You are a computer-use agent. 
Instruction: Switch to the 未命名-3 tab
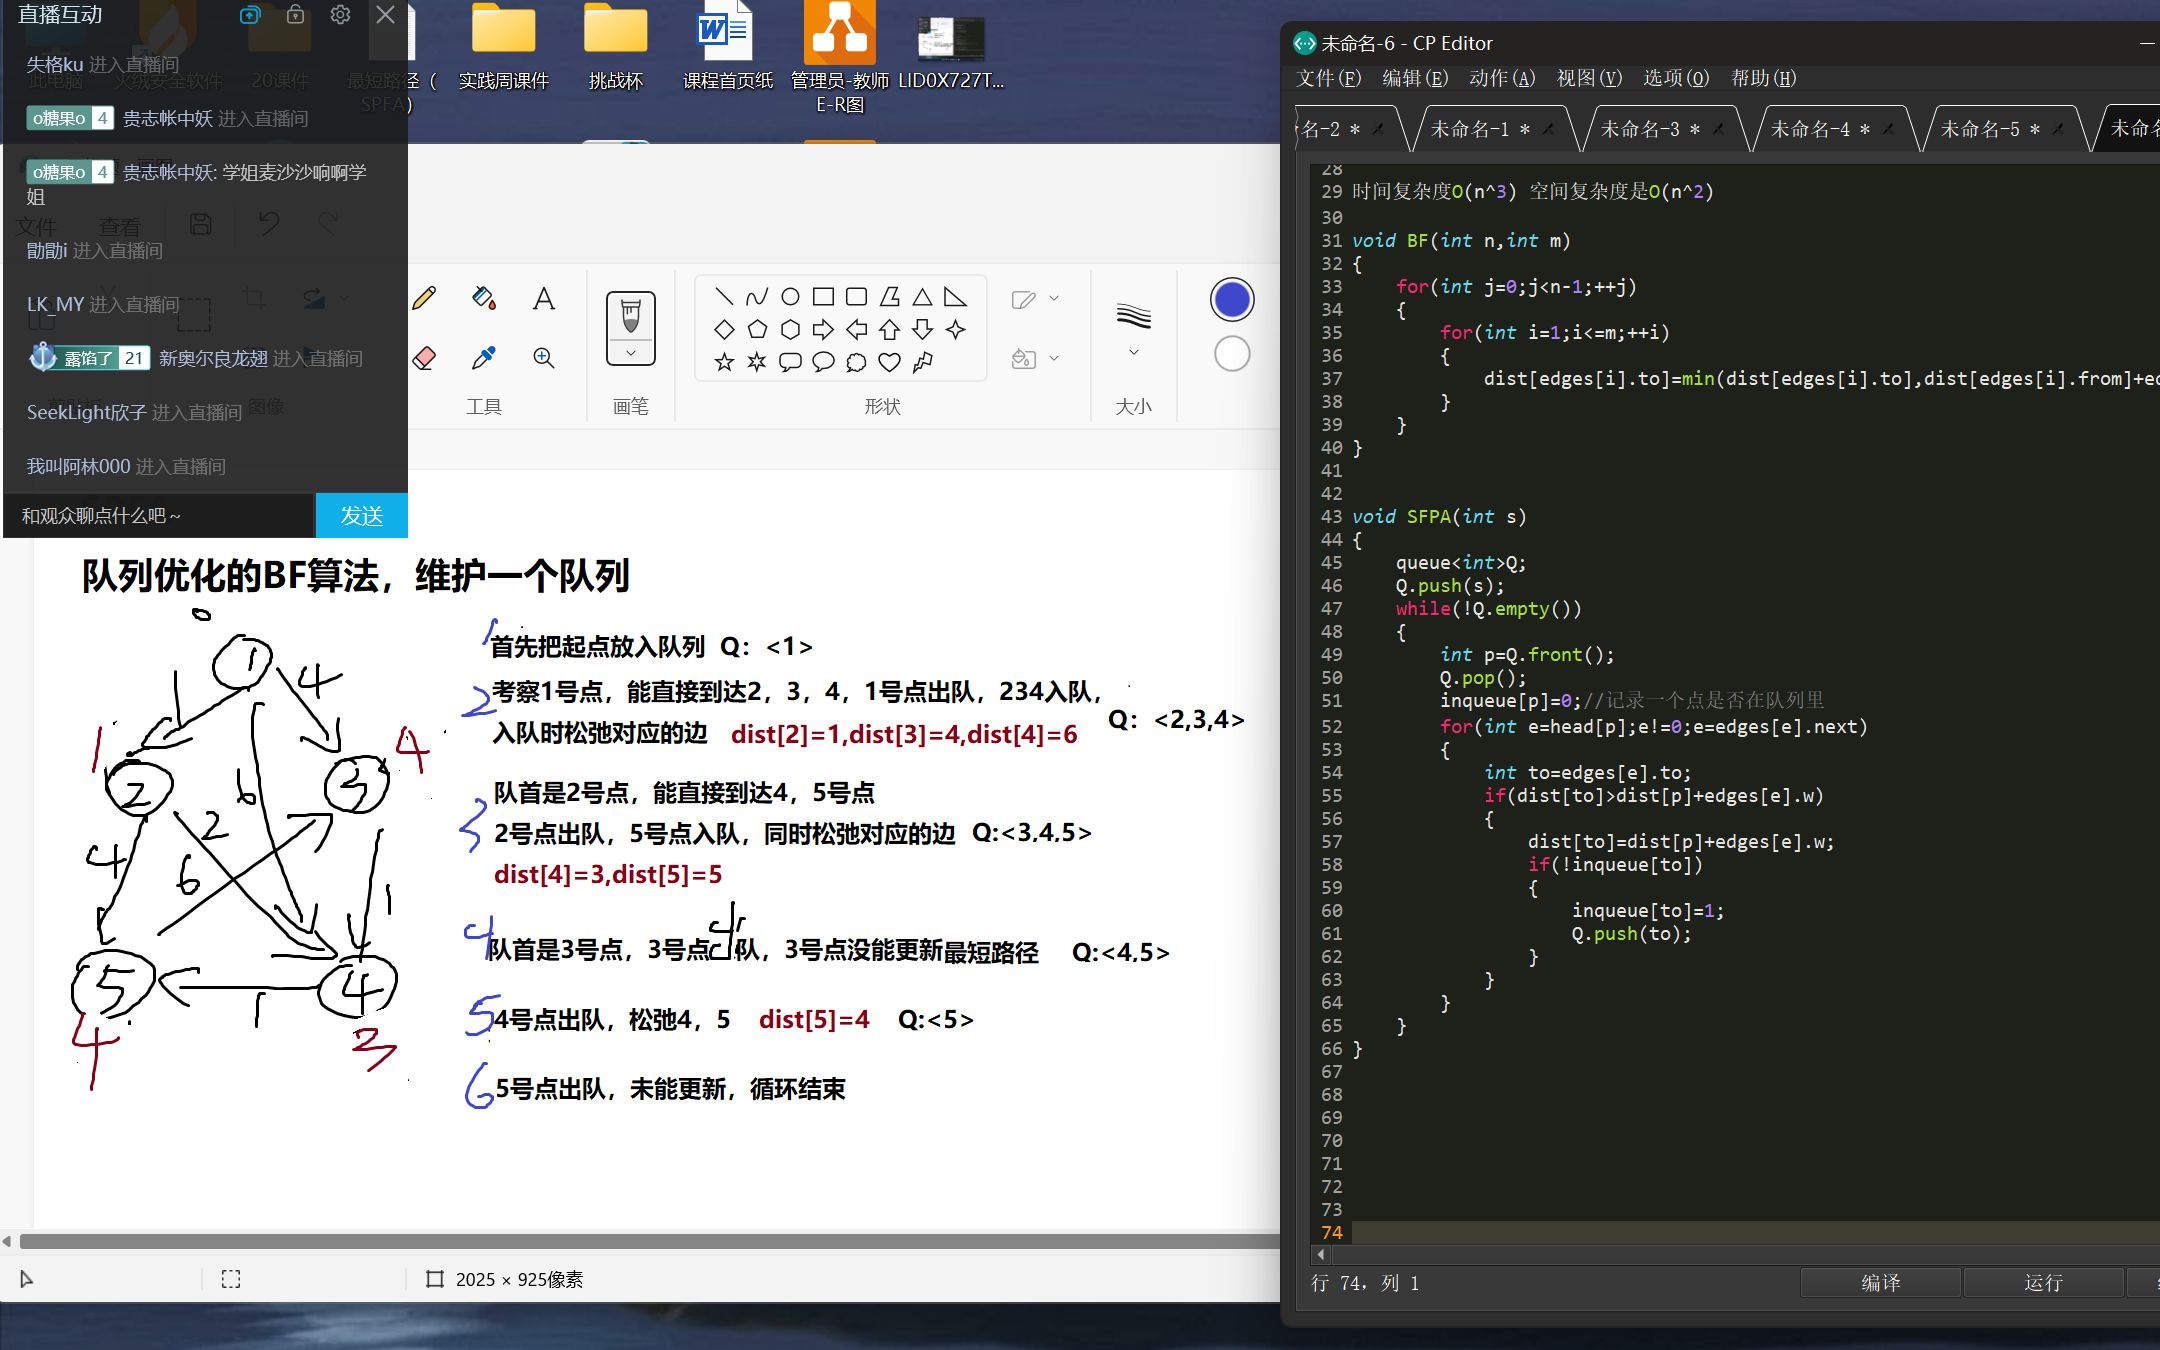coord(1640,129)
